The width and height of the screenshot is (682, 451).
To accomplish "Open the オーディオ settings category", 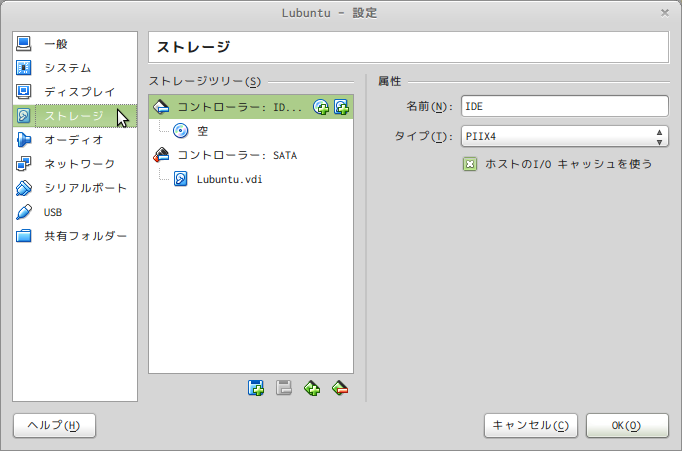I will click(75, 140).
